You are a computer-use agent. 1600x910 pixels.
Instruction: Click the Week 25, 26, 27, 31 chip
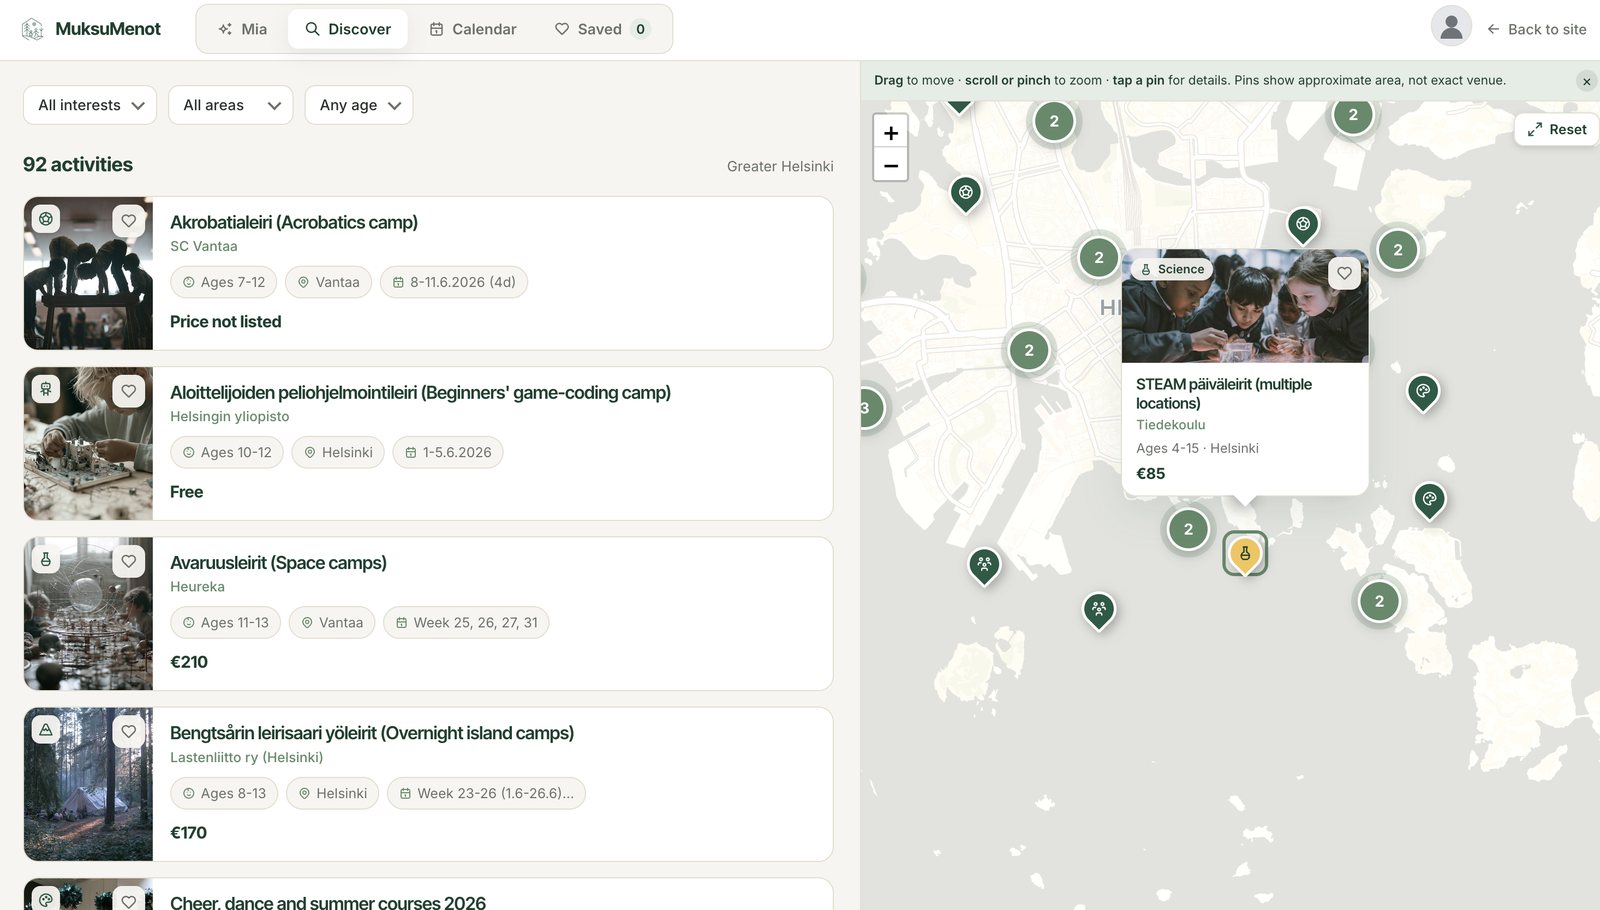click(466, 622)
